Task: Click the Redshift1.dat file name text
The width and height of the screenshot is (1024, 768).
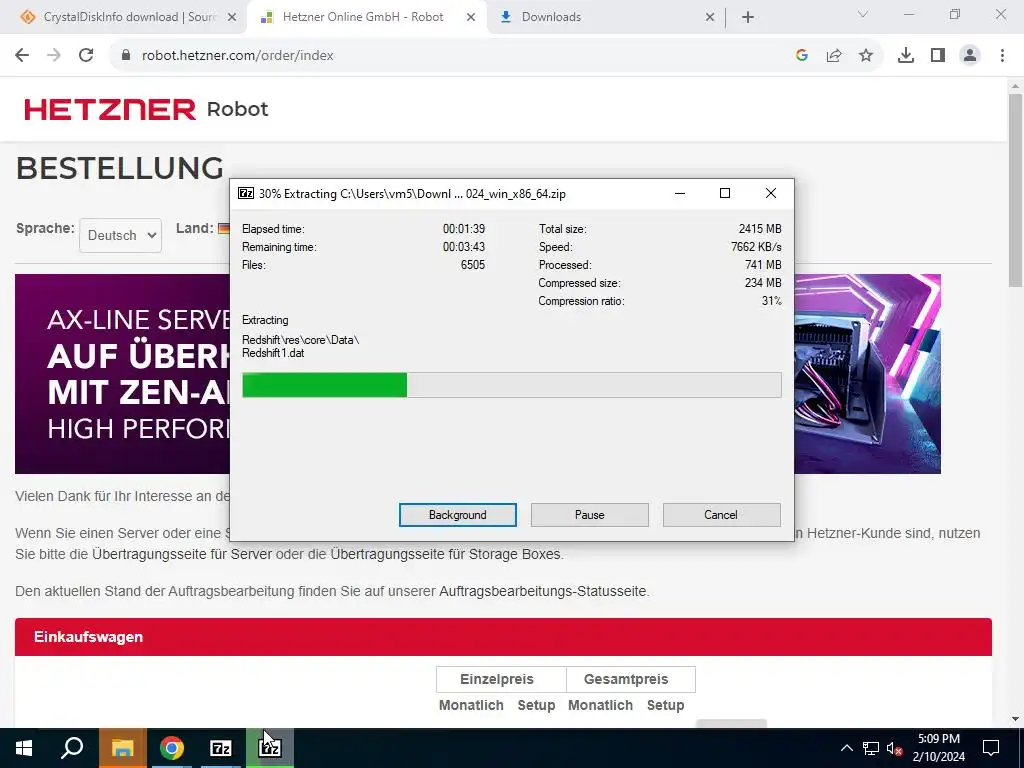Action: point(273,353)
